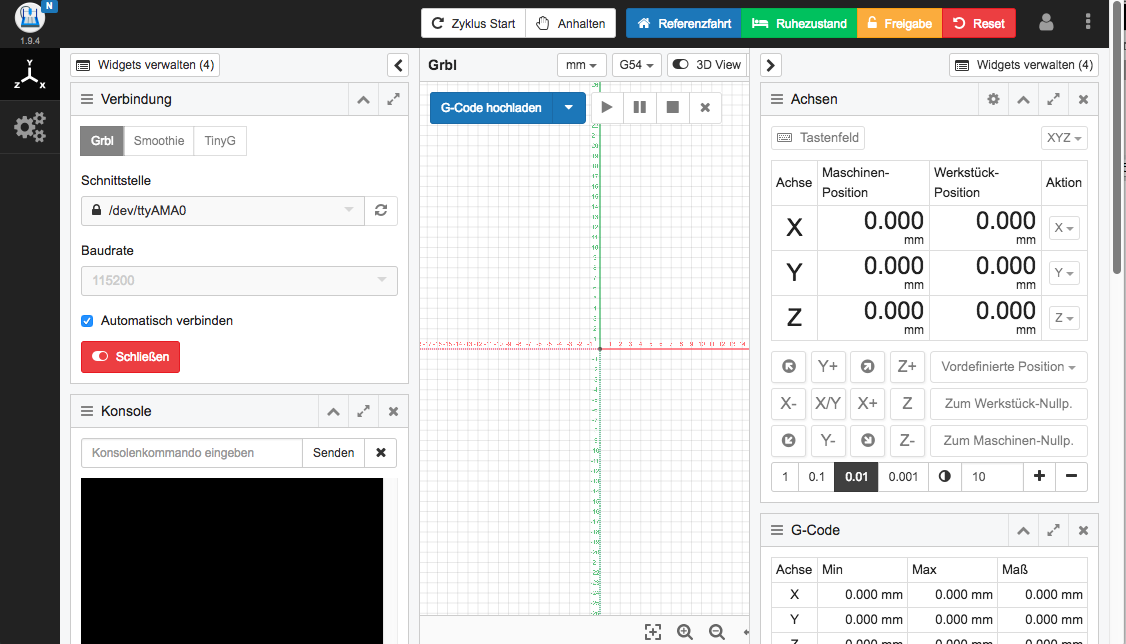The width and height of the screenshot is (1126, 644).
Task: Click the console command input field
Action: (190, 452)
